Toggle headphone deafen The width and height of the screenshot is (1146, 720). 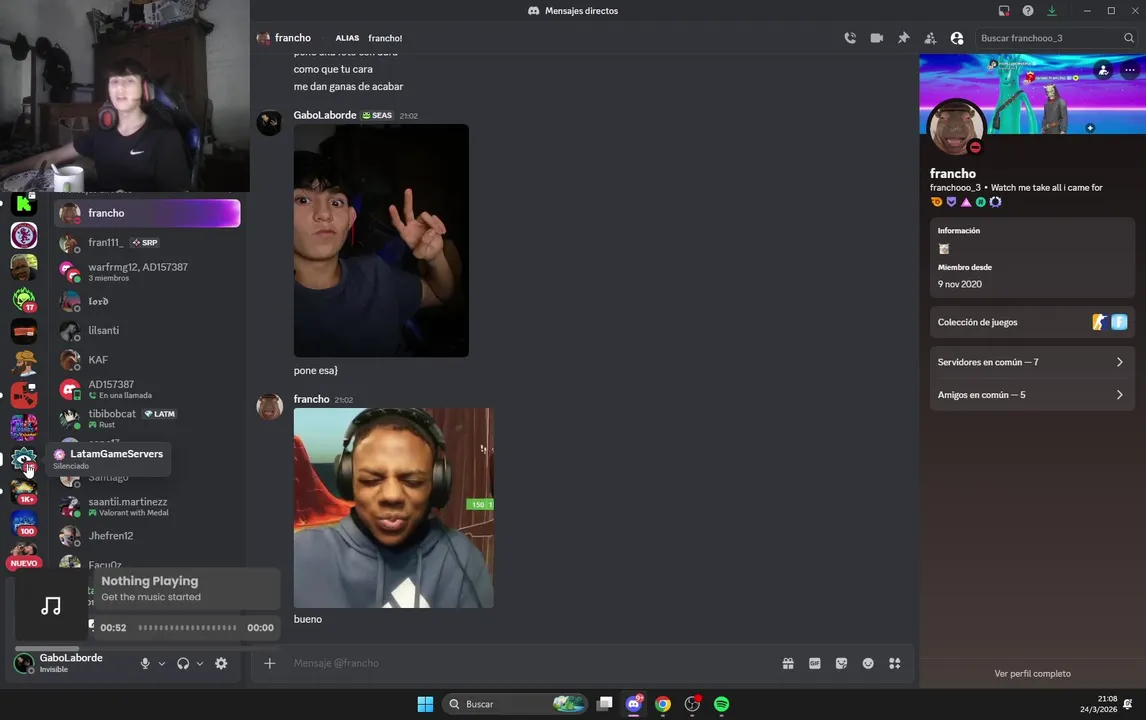[183, 663]
